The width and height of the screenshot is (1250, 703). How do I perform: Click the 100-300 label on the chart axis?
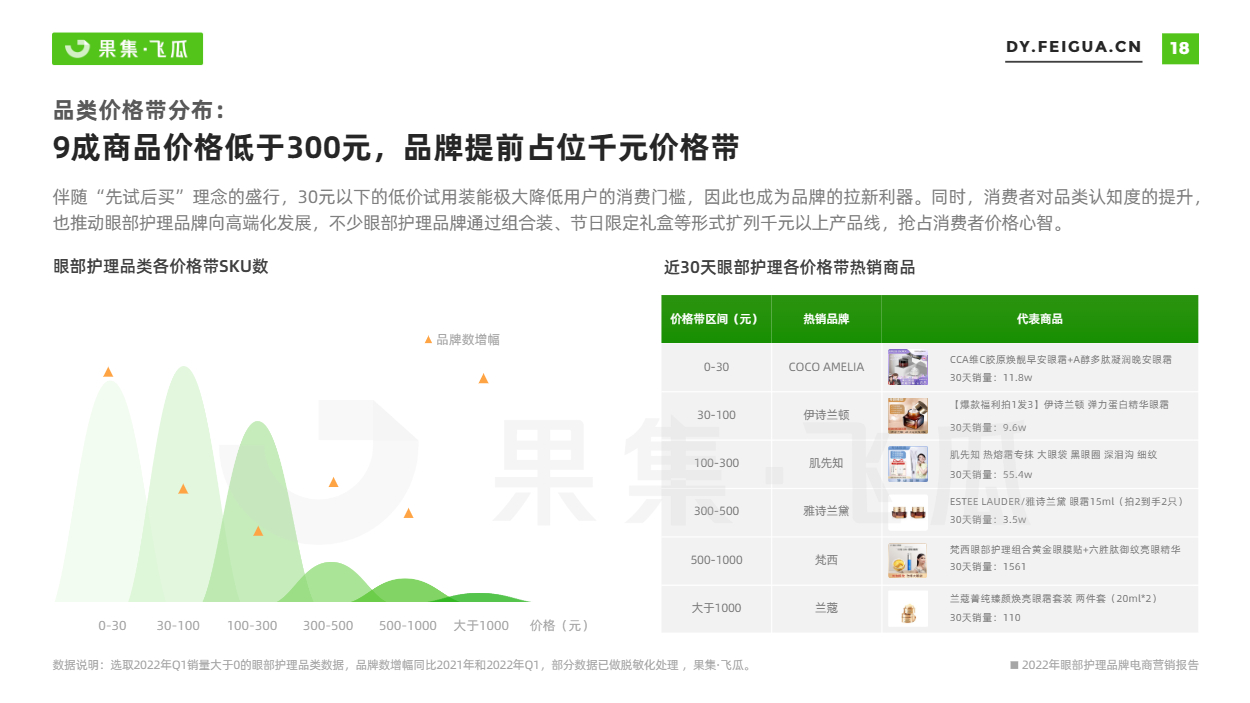[x=252, y=626]
